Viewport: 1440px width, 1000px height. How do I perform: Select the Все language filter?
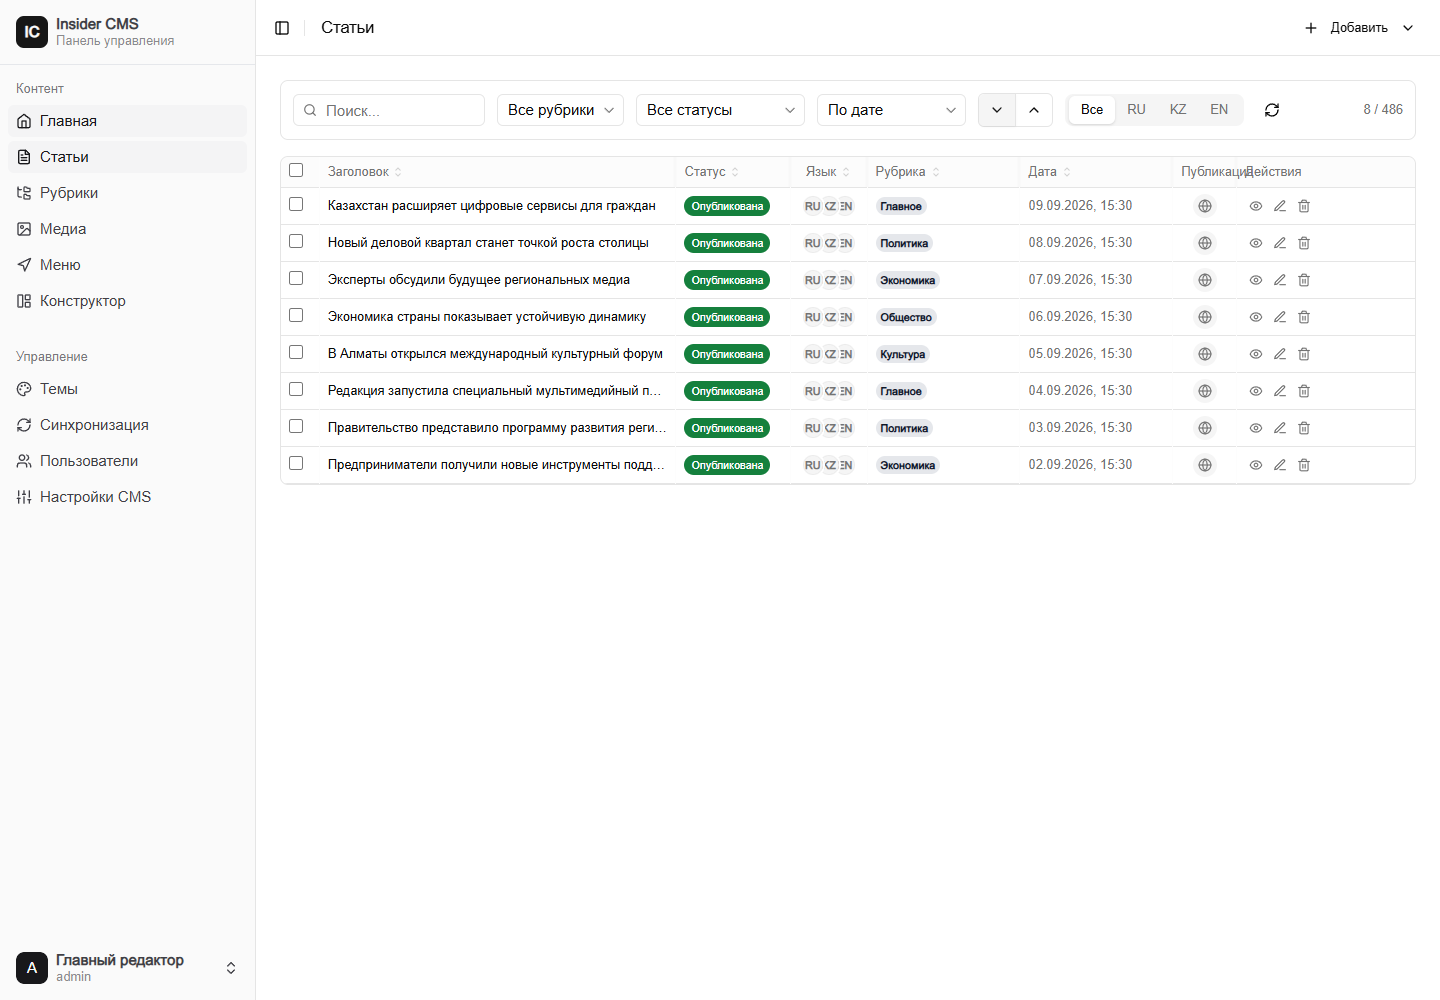[1092, 110]
